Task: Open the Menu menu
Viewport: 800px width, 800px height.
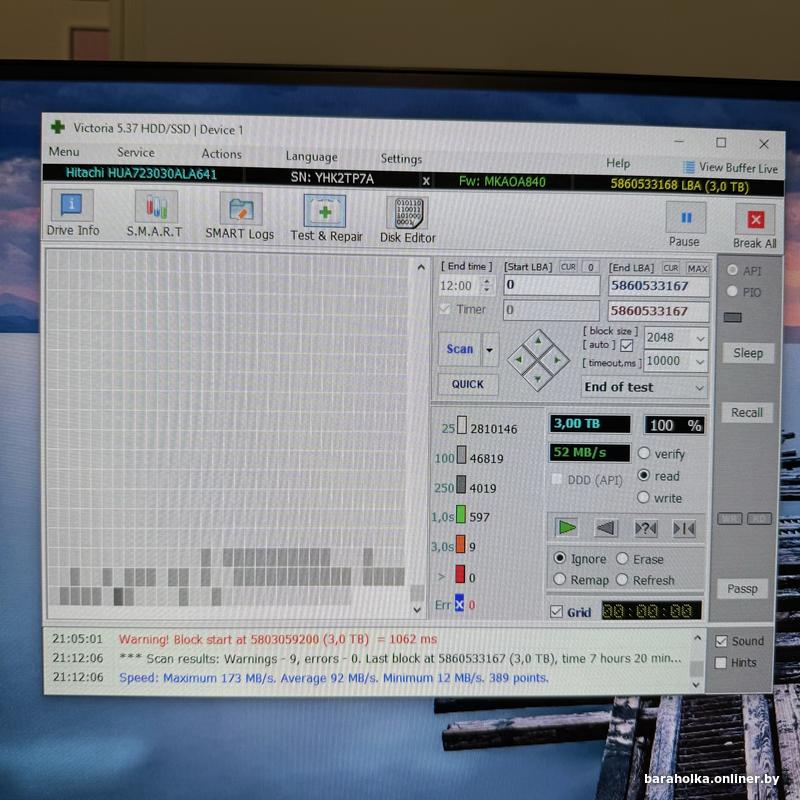Action: click(x=64, y=152)
